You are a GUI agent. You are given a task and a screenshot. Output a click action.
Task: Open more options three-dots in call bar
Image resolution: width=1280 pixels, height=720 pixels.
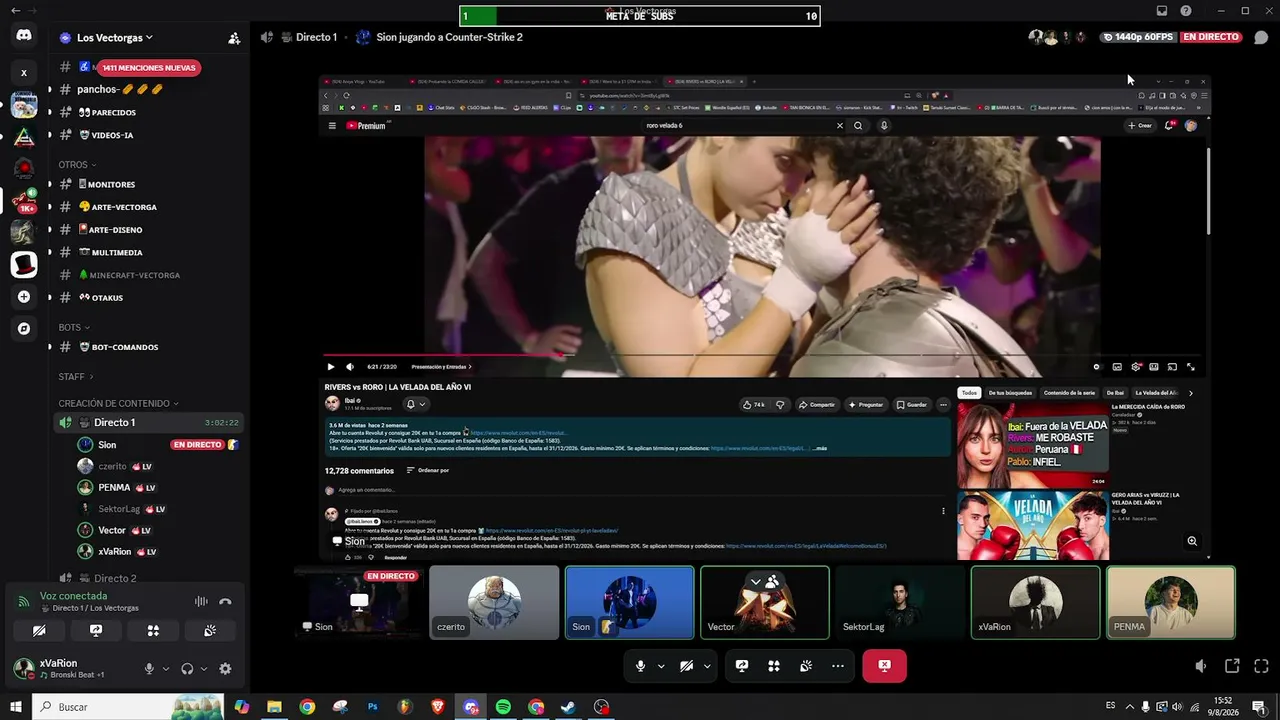838,666
